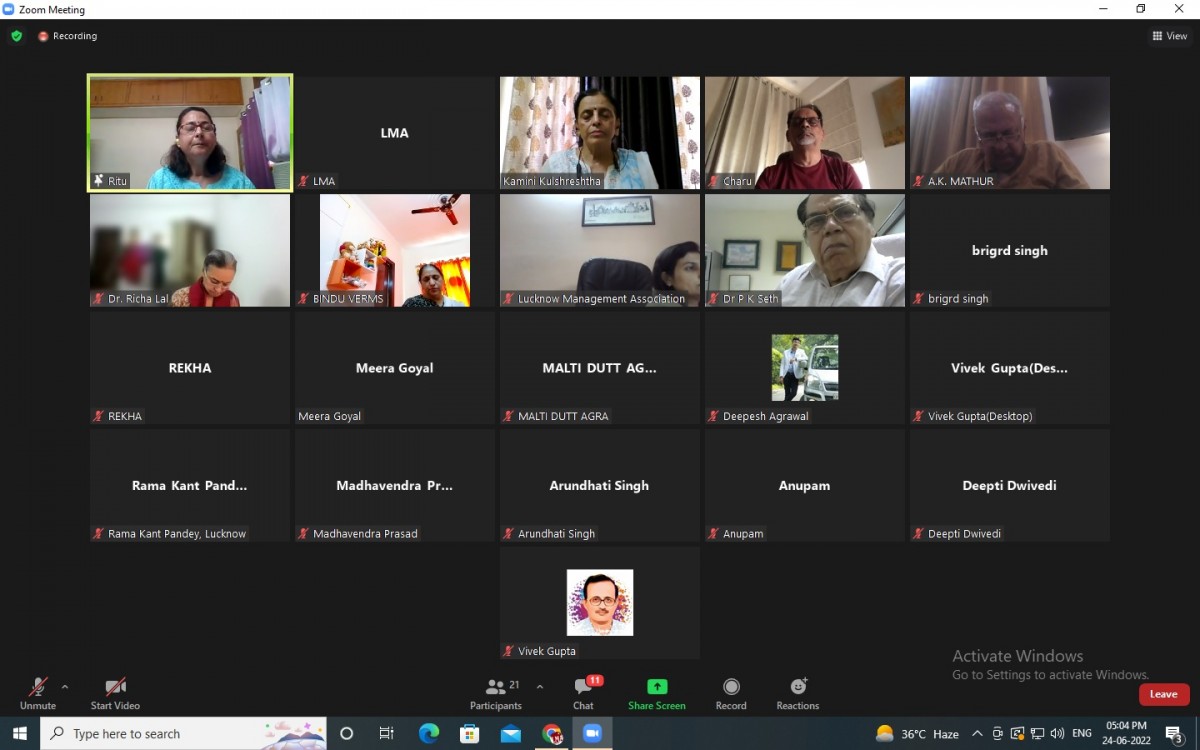Select the Meera Goyal tile
Screen dimensions: 1200x750
395,368
